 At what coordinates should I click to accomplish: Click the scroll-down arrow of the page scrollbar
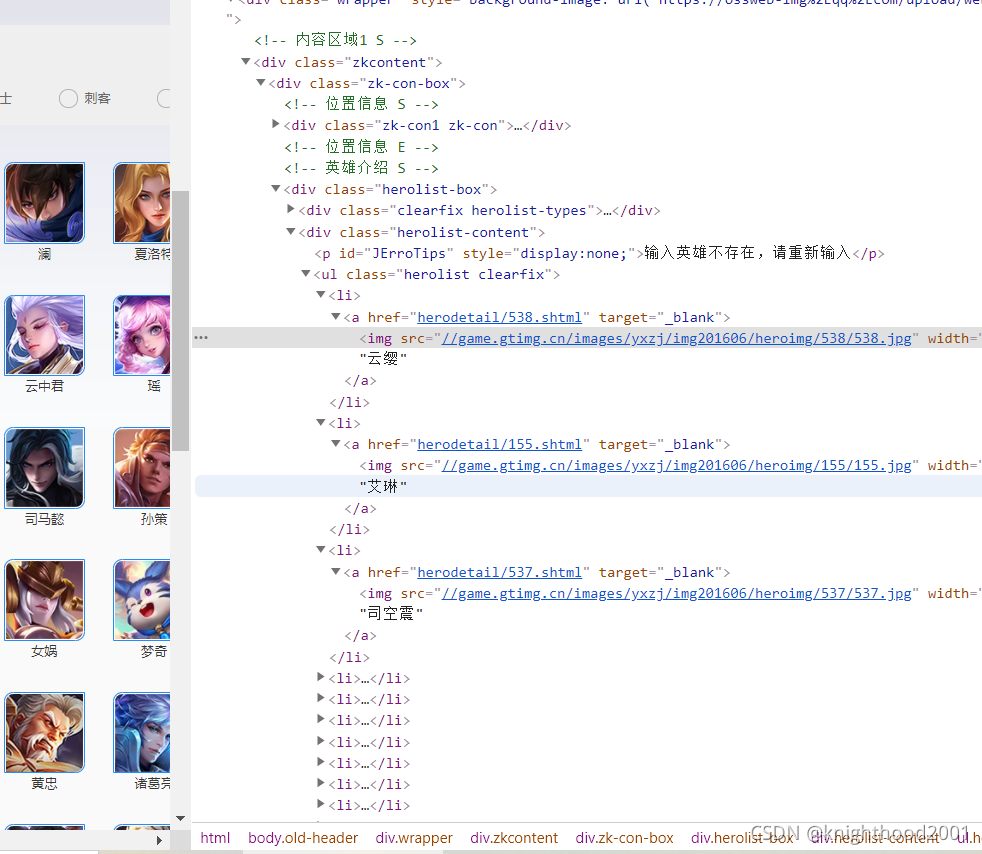[180, 818]
